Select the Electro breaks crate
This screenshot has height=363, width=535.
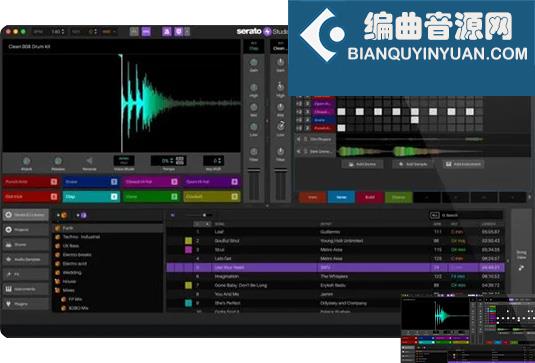(108, 255)
